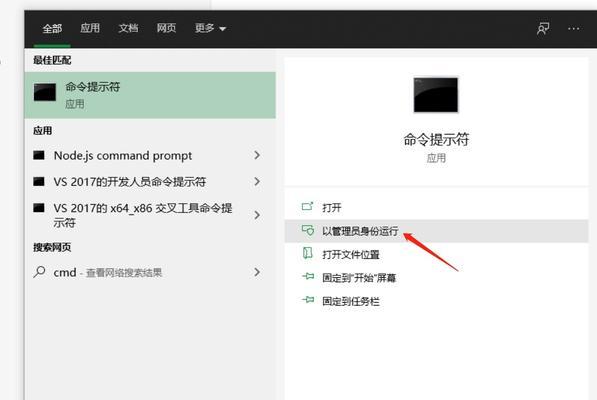
Task: Choose 以管理员身份运行
Action: pyautogui.click(x=436, y=231)
